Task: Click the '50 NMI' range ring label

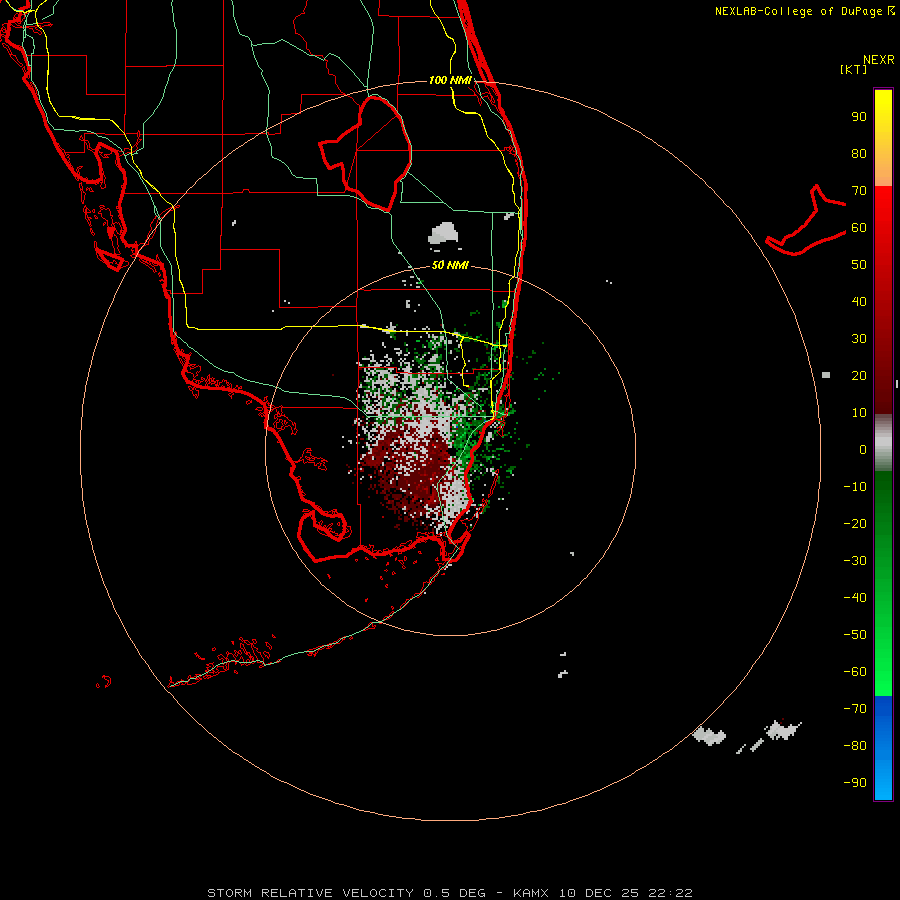Action: [450, 265]
